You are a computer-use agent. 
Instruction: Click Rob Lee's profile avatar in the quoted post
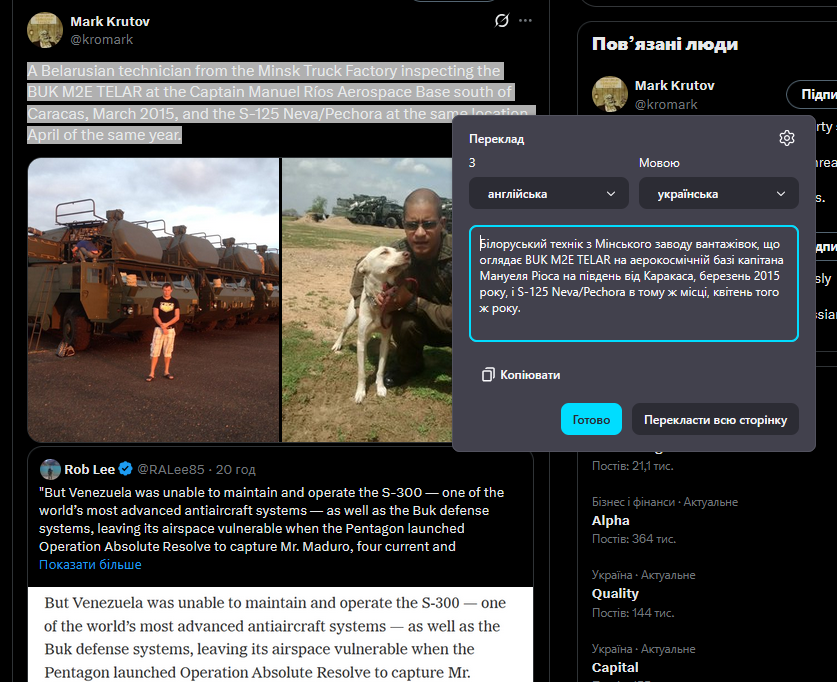50,469
